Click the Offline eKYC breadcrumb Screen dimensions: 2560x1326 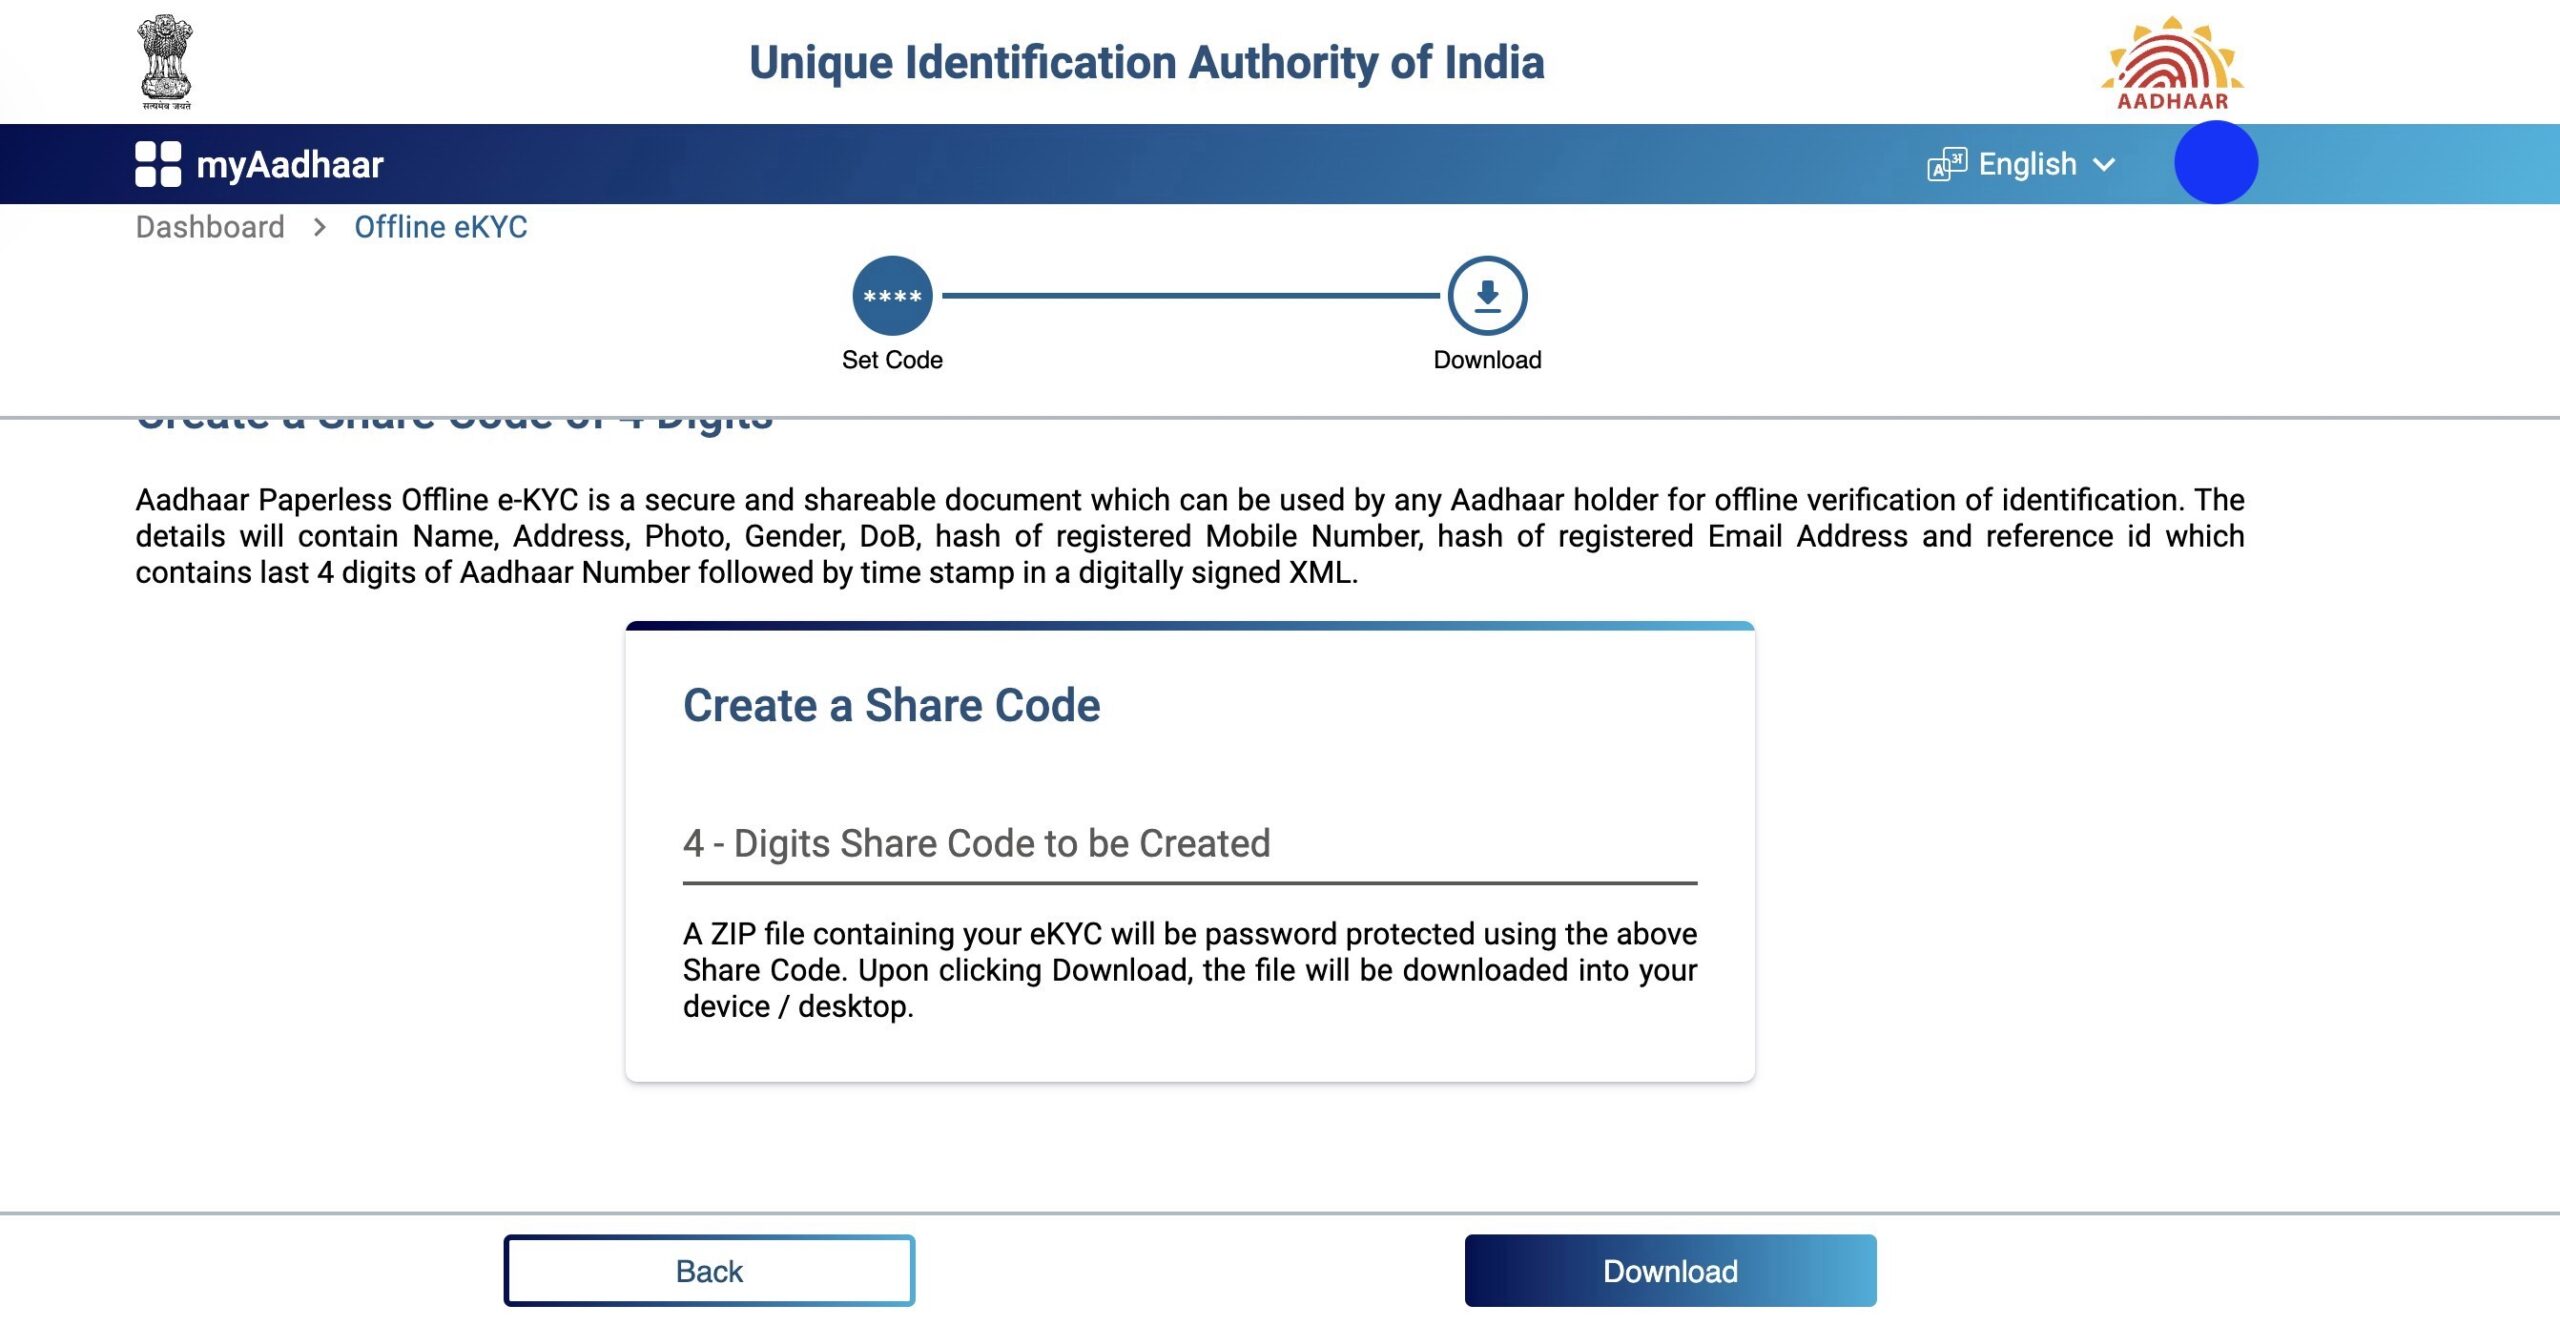440,227
